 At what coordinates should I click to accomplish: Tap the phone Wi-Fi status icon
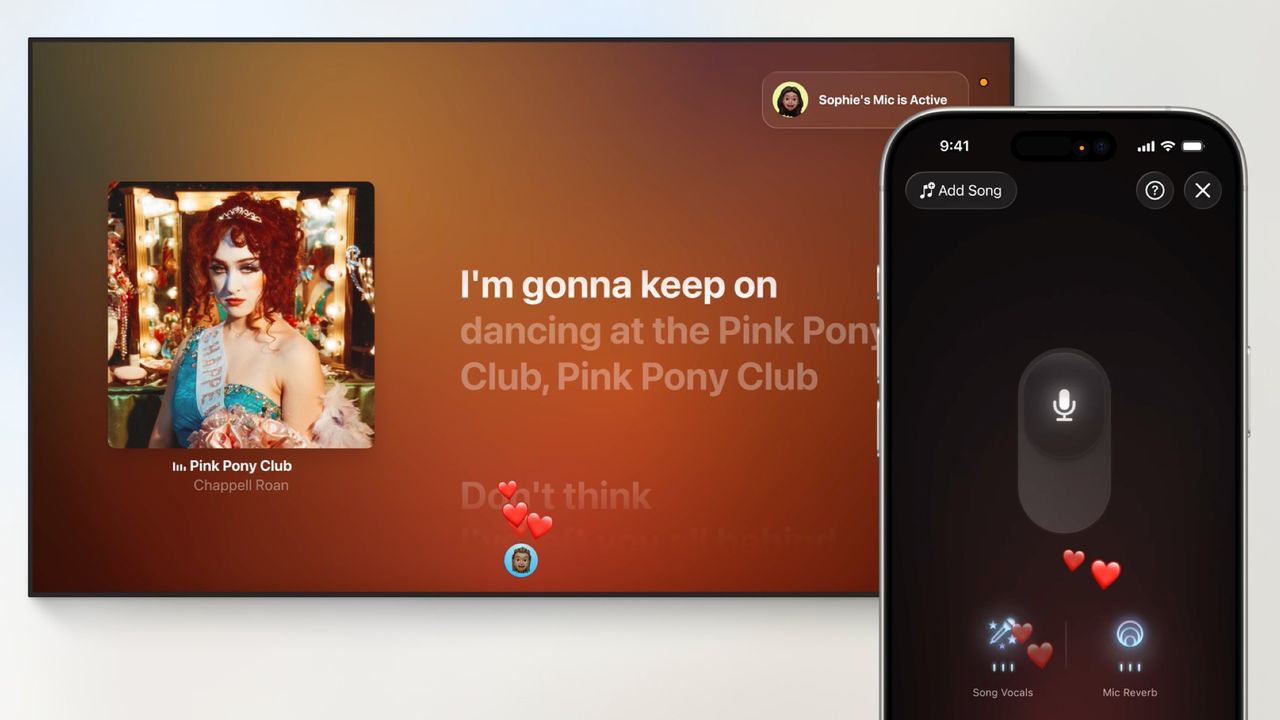pyautogui.click(x=1167, y=146)
